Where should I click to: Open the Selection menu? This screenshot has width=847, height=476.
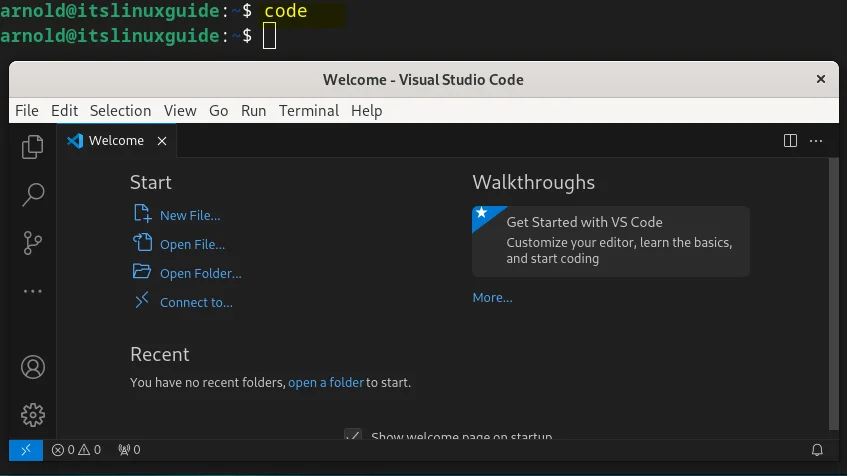click(x=120, y=111)
